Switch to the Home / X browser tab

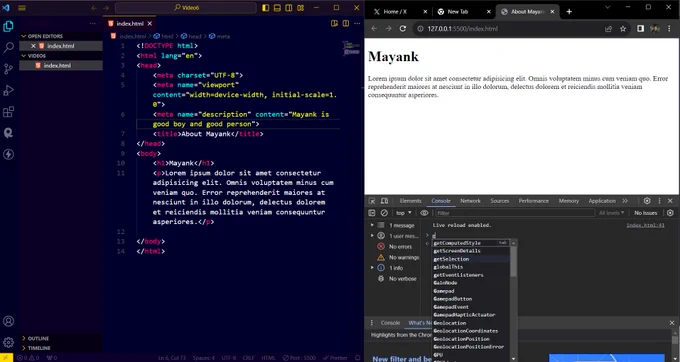click(396, 12)
